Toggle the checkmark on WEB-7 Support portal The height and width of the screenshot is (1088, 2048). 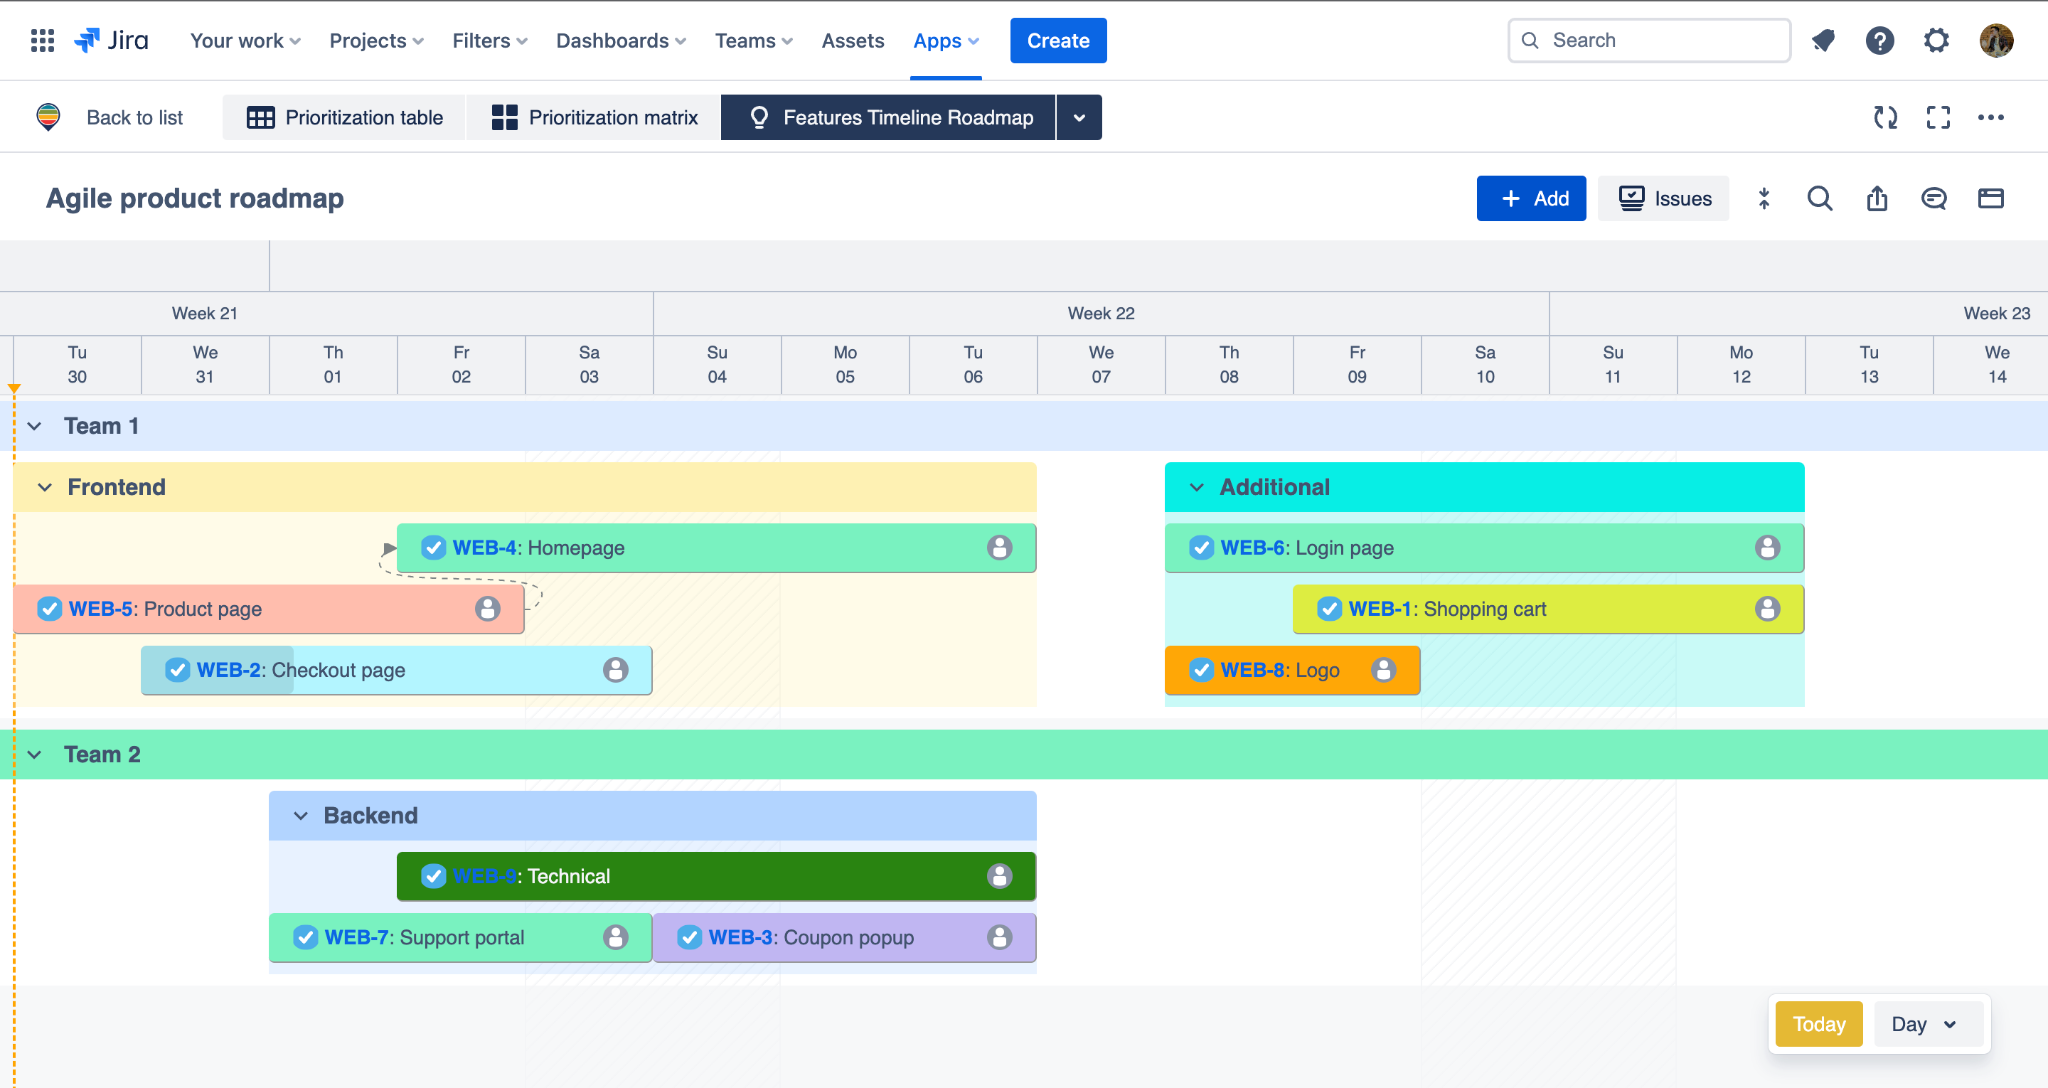click(x=305, y=937)
